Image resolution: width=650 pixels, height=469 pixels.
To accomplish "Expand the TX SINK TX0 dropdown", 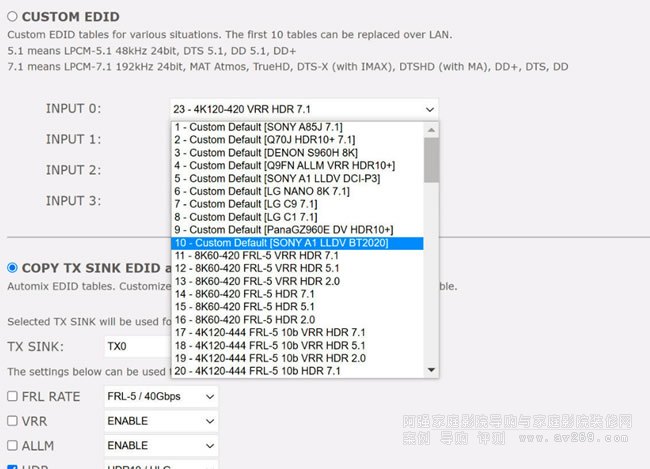I will point(135,347).
